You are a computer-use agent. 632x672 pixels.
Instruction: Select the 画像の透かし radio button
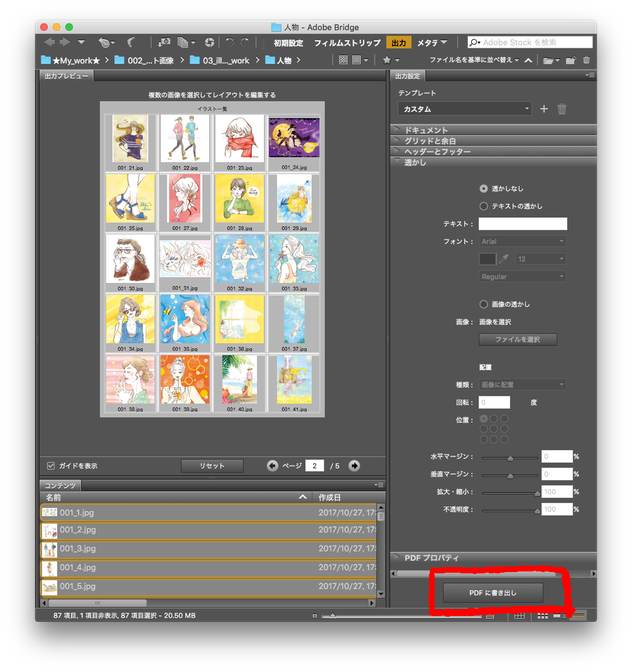pos(483,304)
